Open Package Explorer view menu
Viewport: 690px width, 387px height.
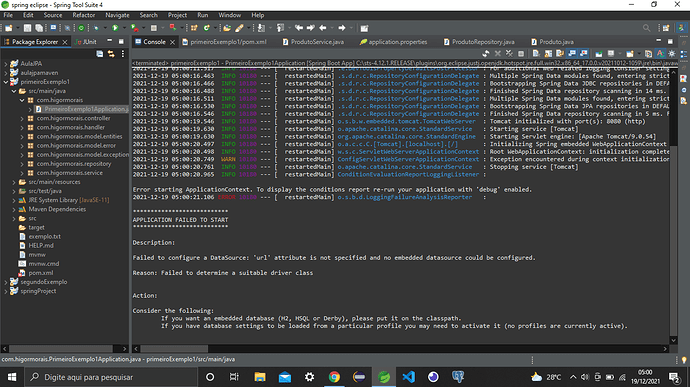click(123, 54)
